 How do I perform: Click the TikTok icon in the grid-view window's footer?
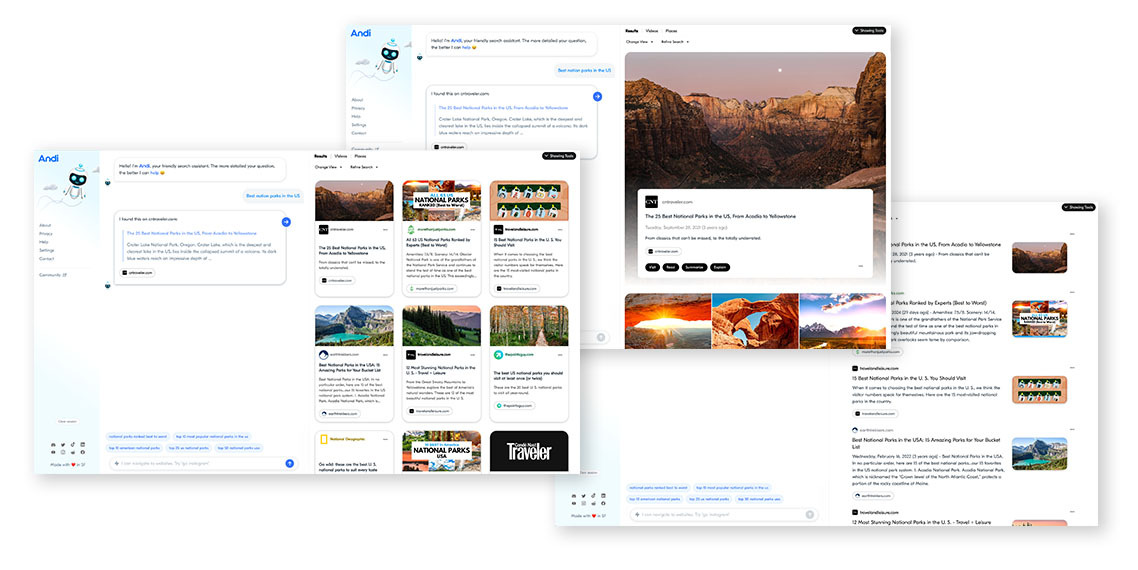[73, 444]
